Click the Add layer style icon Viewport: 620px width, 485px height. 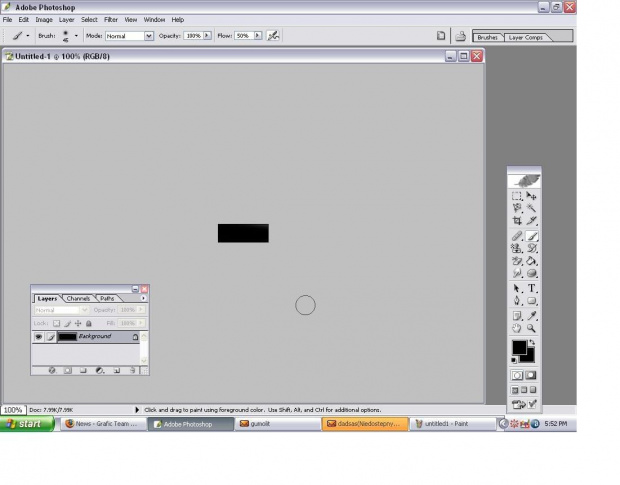pyautogui.click(x=52, y=370)
